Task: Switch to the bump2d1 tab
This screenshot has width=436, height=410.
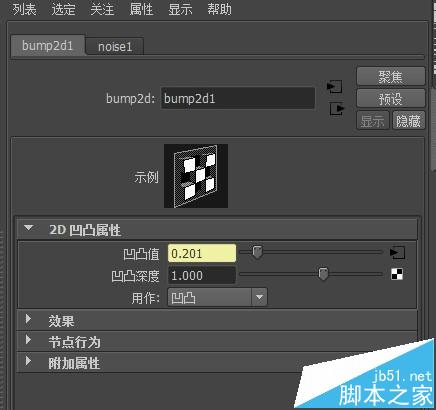Action: pyautogui.click(x=48, y=46)
